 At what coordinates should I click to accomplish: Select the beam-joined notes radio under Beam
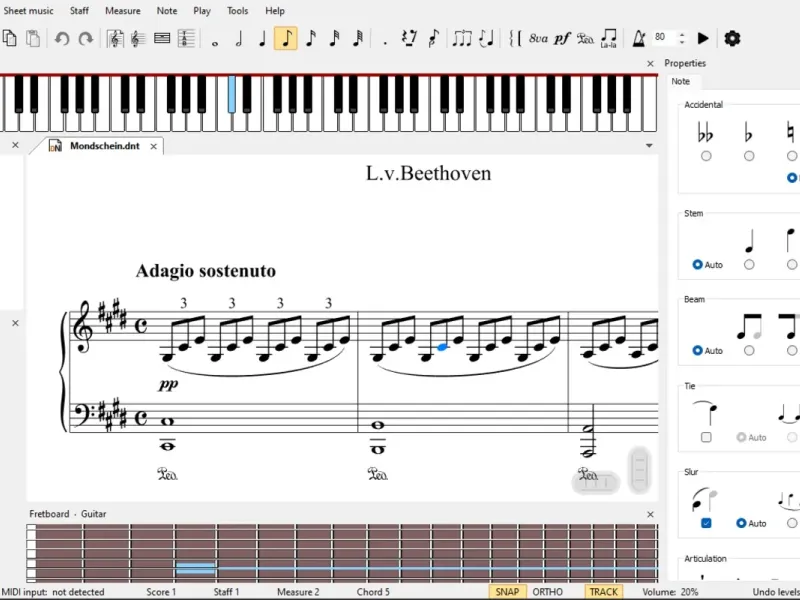pos(749,351)
